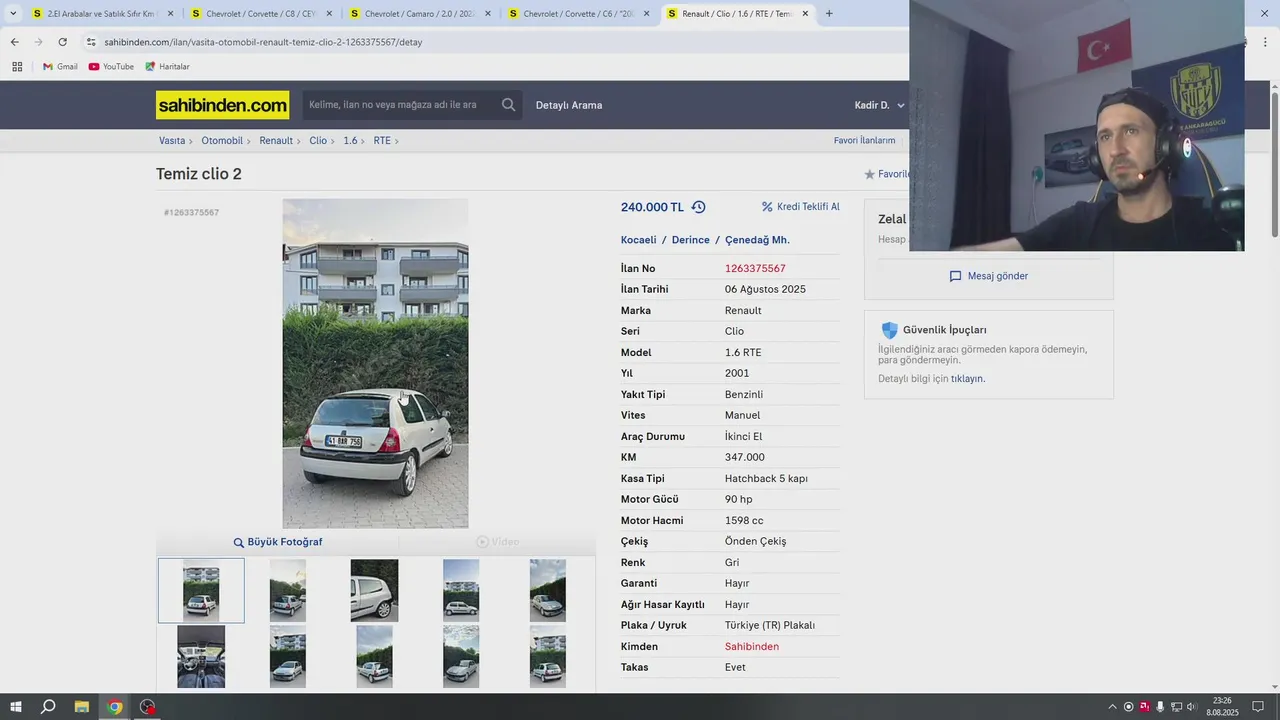Click the Derince location link
The width and height of the screenshot is (1280, 720).
(691, 240)
